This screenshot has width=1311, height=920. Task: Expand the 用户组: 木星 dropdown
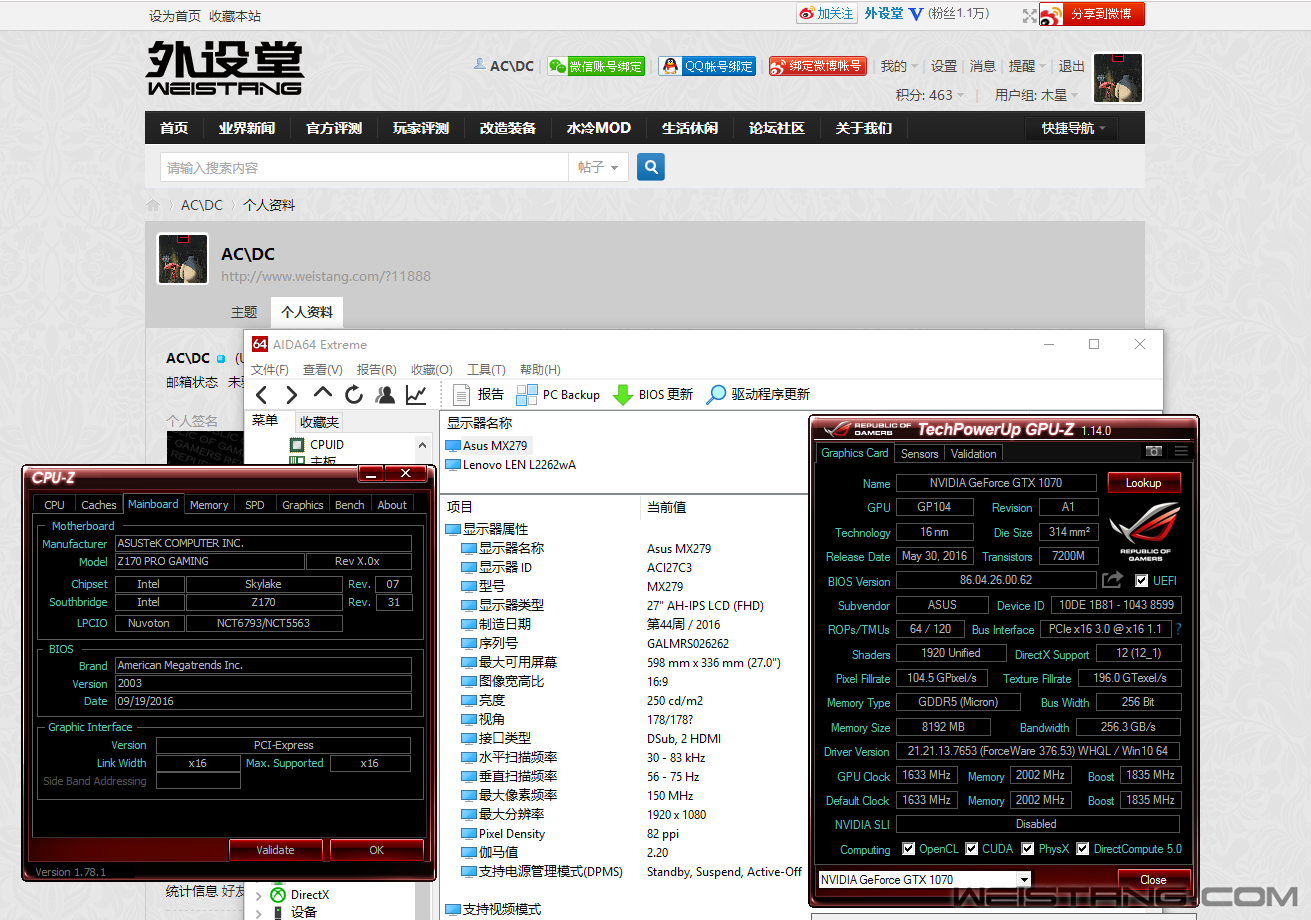pos(1037,95)
